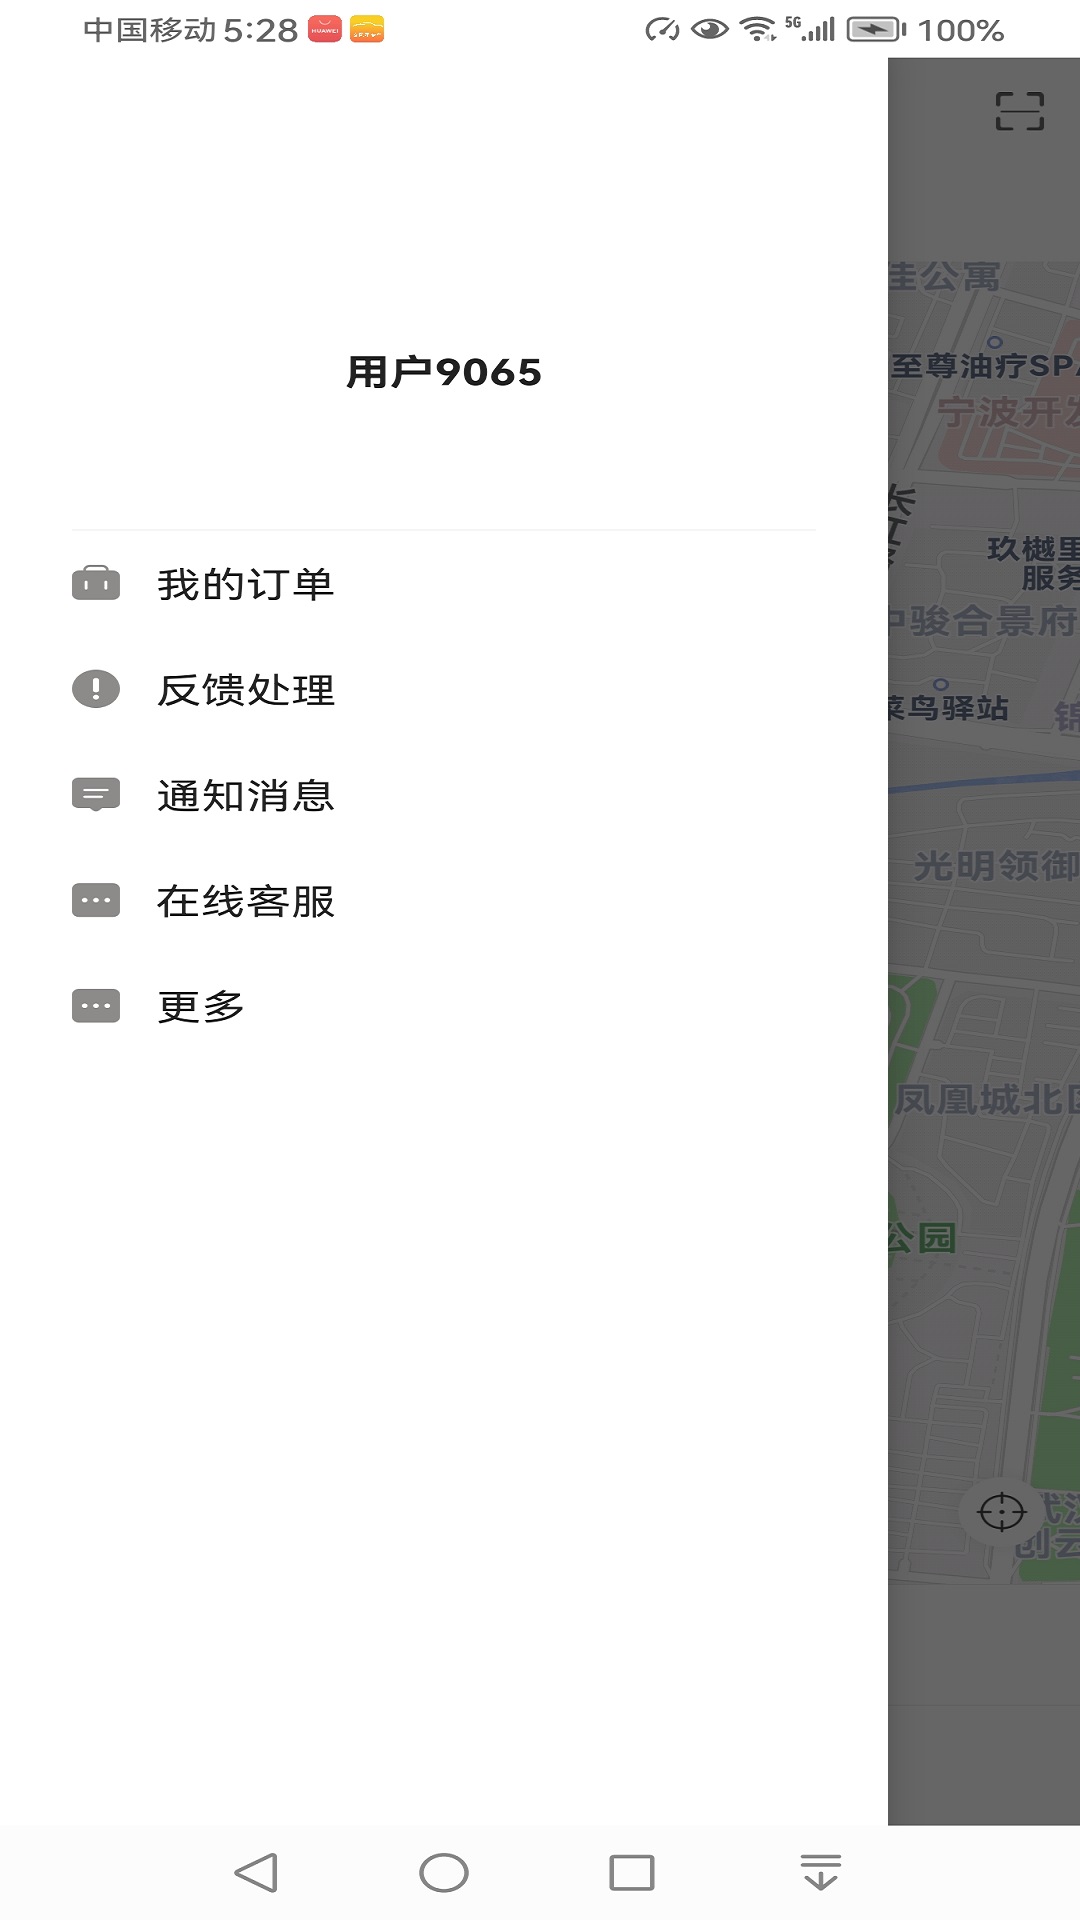Tap the hide navigation bar arrow icon
The width and height of the screenshot is (1080, 1920).
coord(820,1872)
